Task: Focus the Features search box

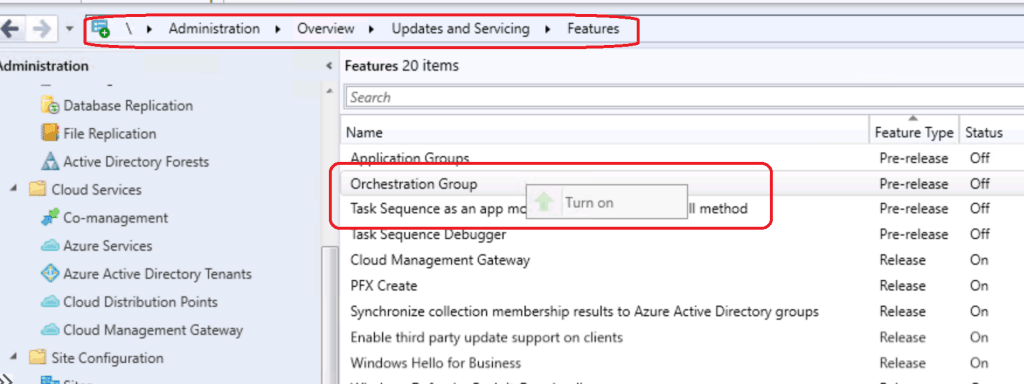Action: click(684, 97)
